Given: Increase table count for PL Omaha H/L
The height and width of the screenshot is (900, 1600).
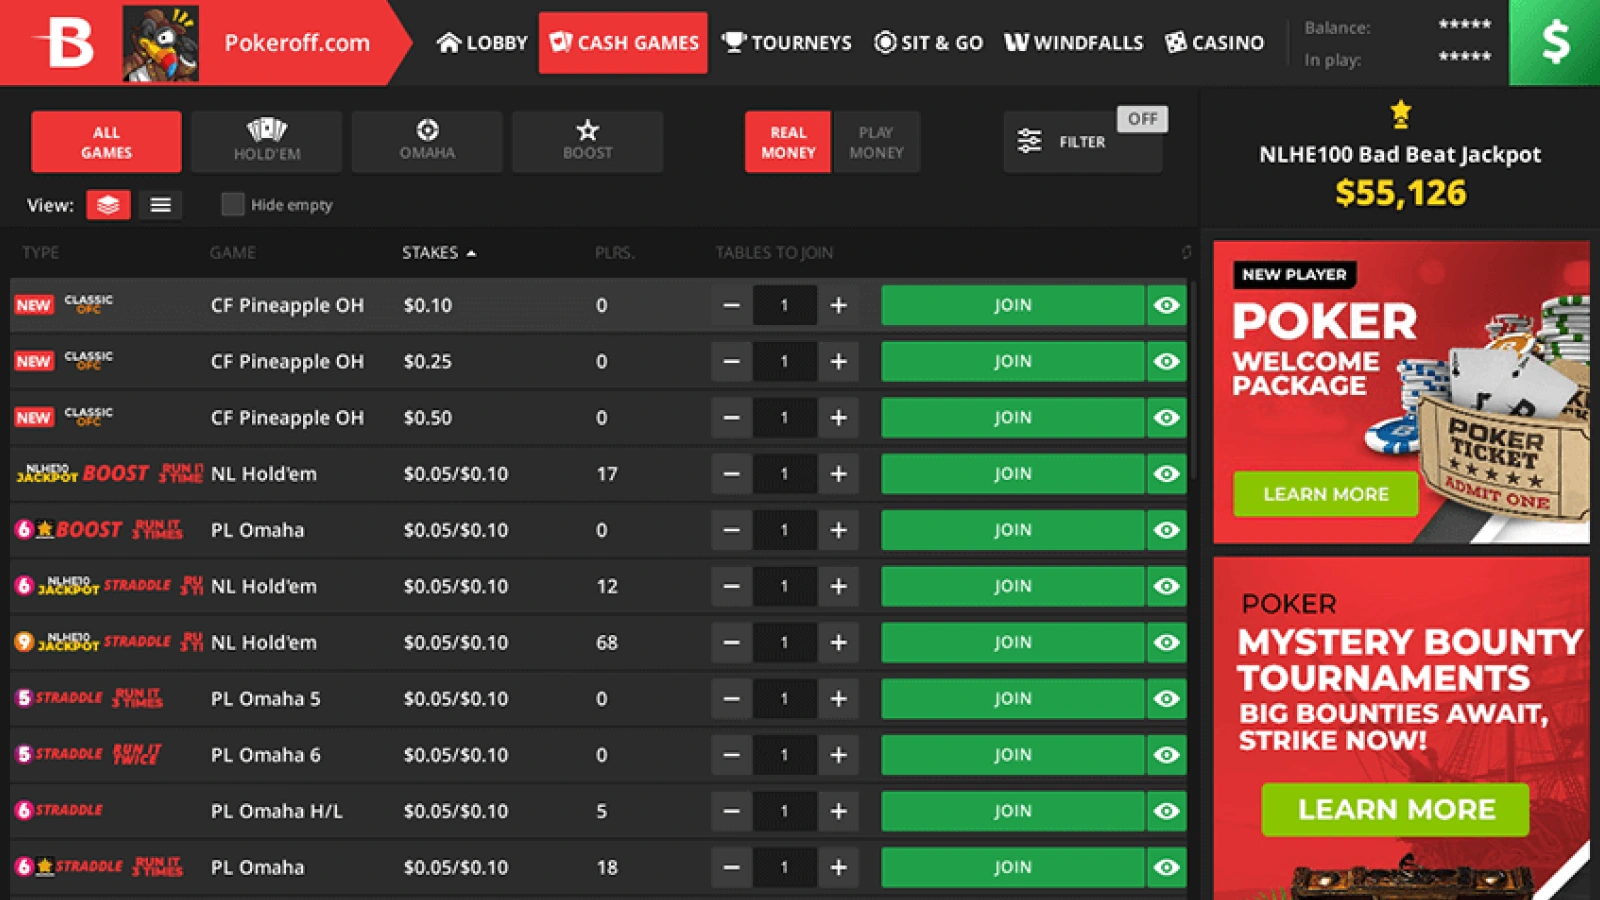Looking at the screenshot, I should pyautogui.click(x=838, y=811).
